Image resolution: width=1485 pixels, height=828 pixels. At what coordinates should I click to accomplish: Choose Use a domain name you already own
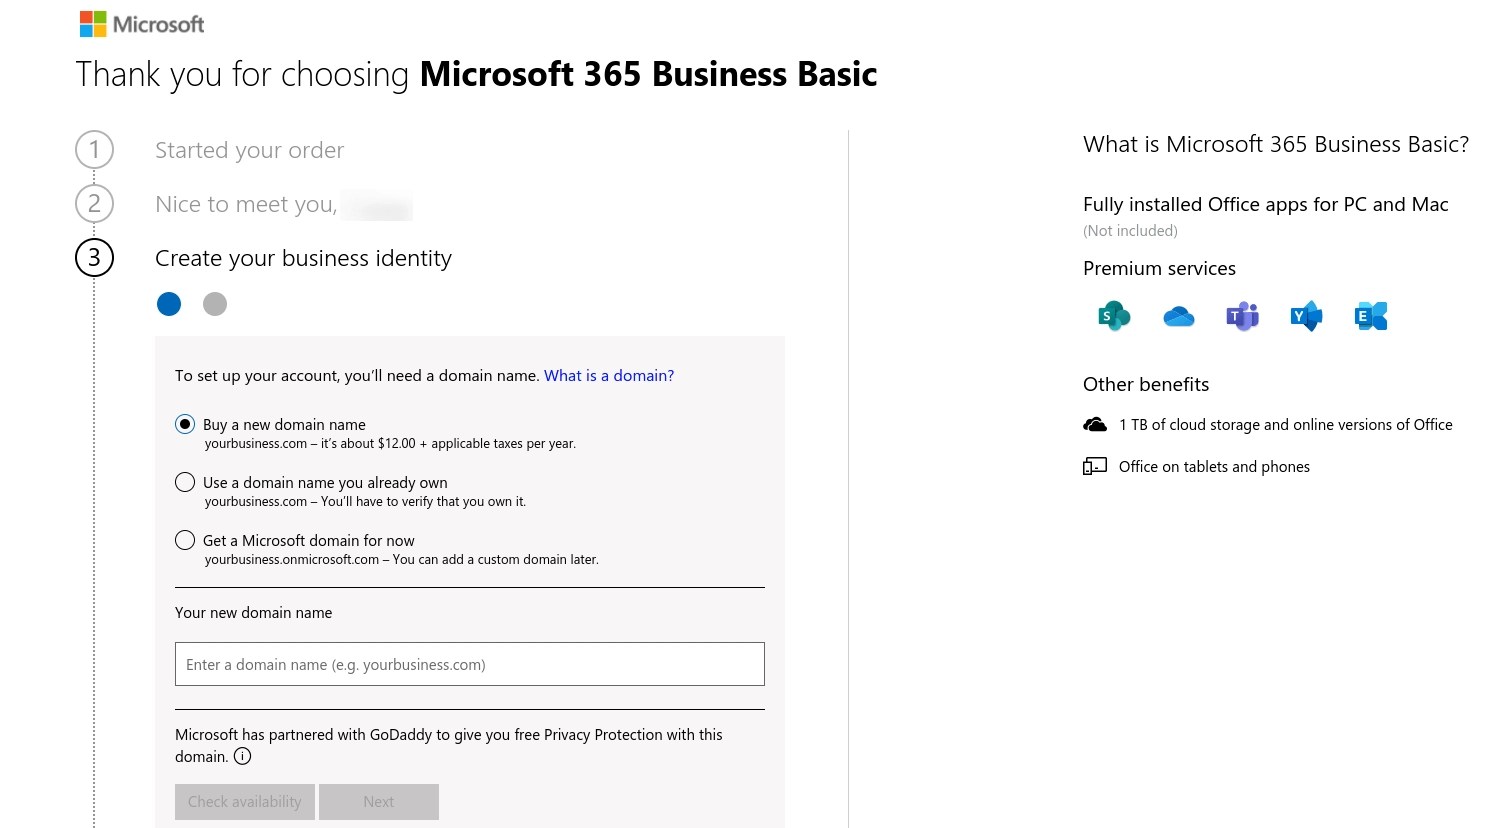coord(185,481)
